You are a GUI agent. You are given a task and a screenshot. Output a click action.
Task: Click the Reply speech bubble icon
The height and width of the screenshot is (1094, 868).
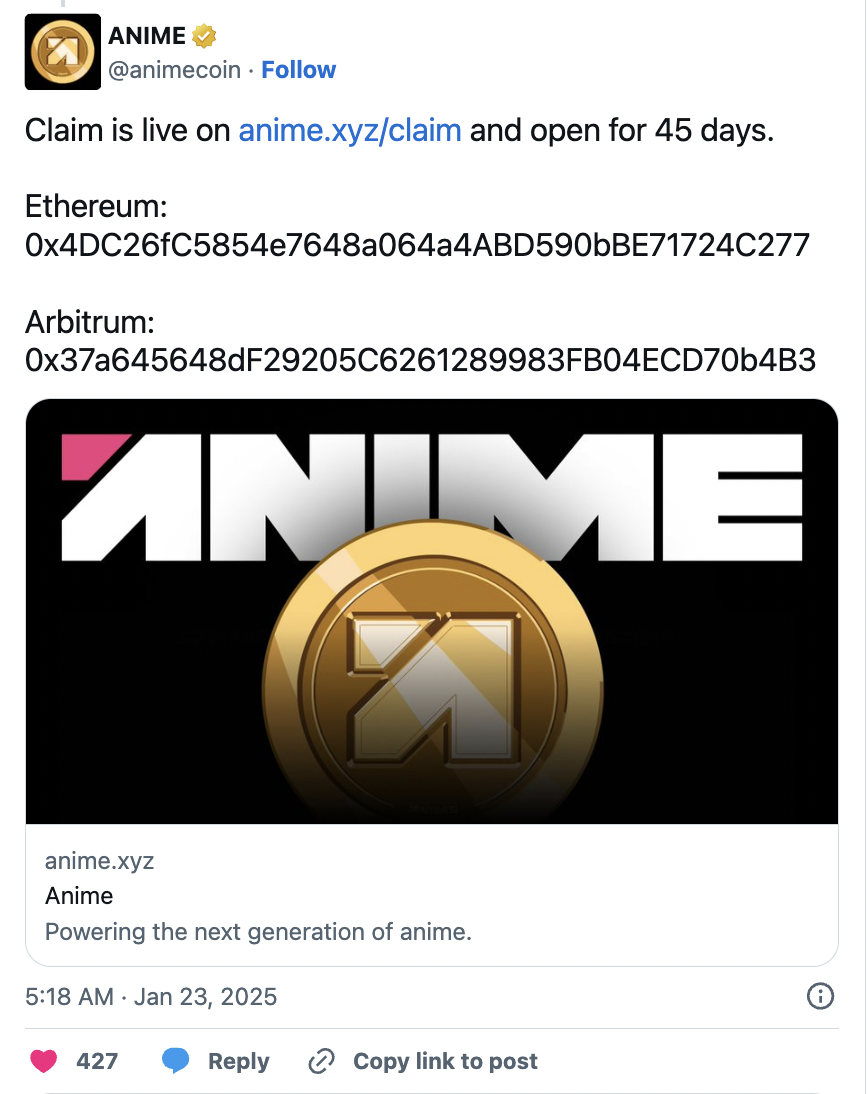point(175,1061)
